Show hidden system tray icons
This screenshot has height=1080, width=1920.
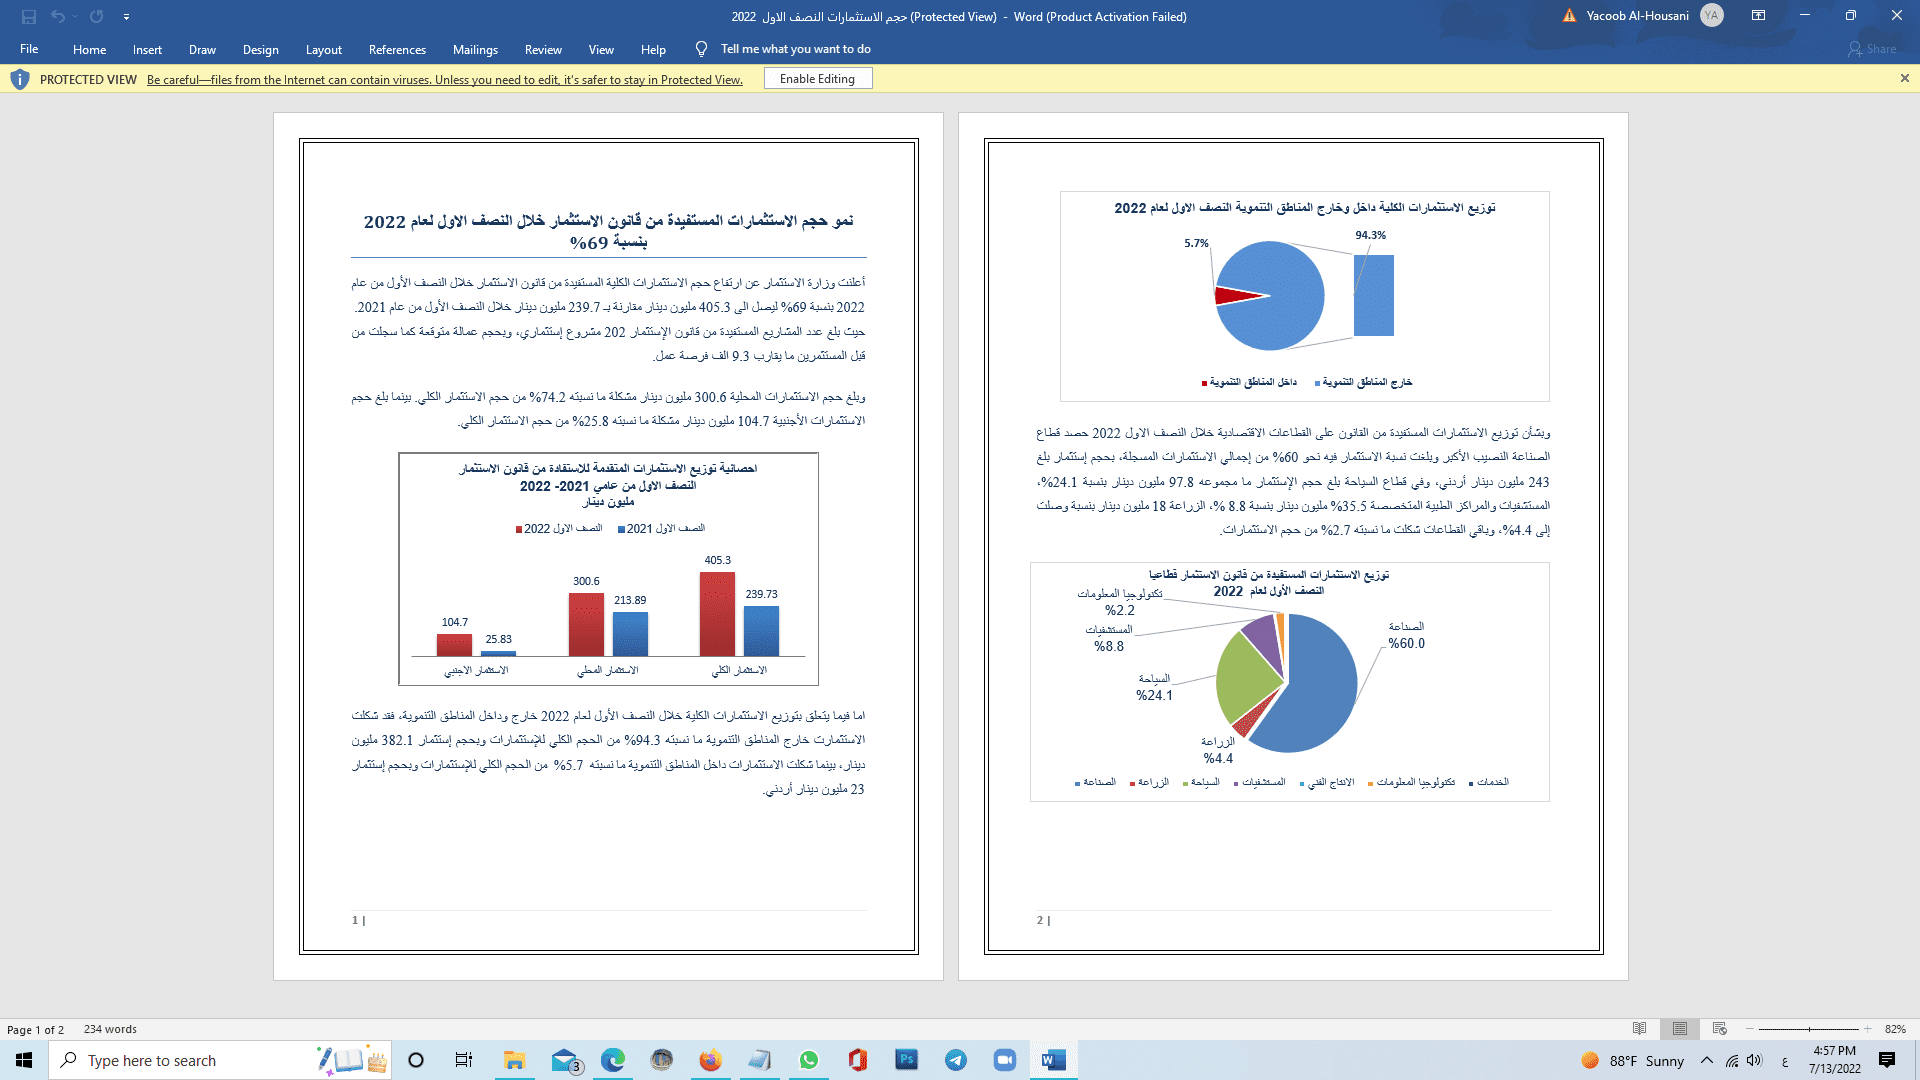(x=1707, y=1061)
